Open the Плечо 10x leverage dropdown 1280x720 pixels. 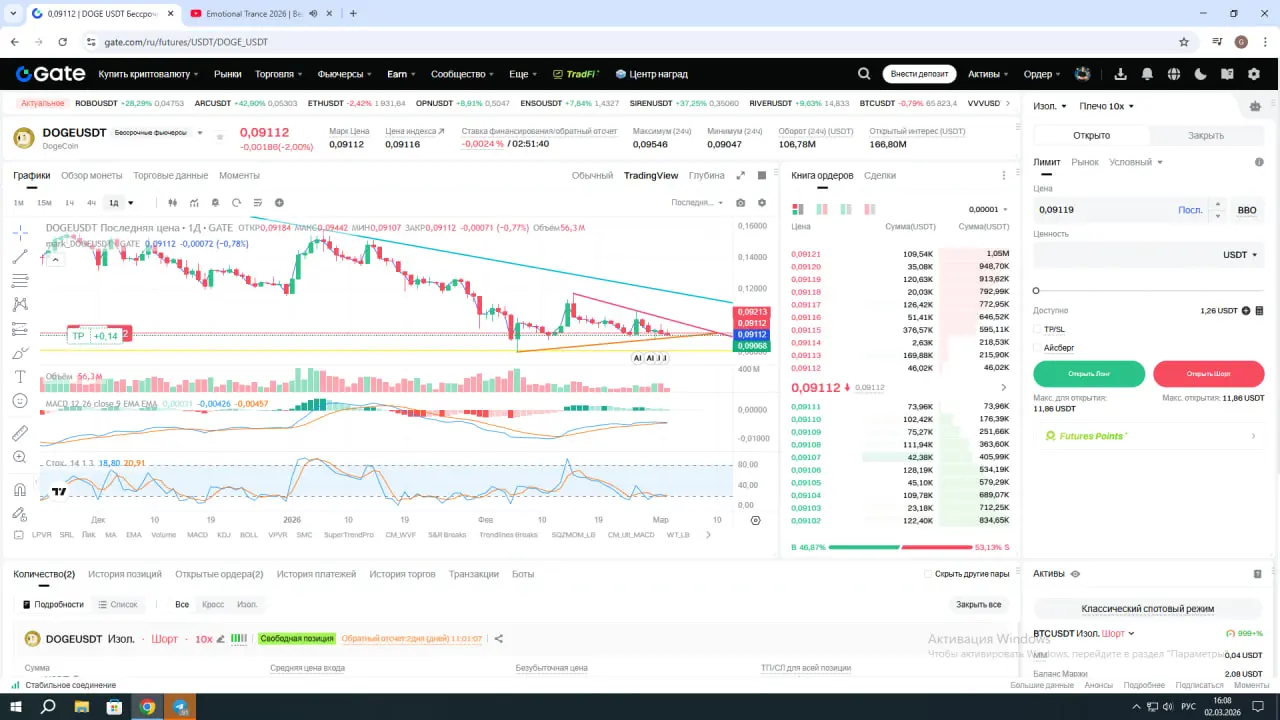(1106, 106)
